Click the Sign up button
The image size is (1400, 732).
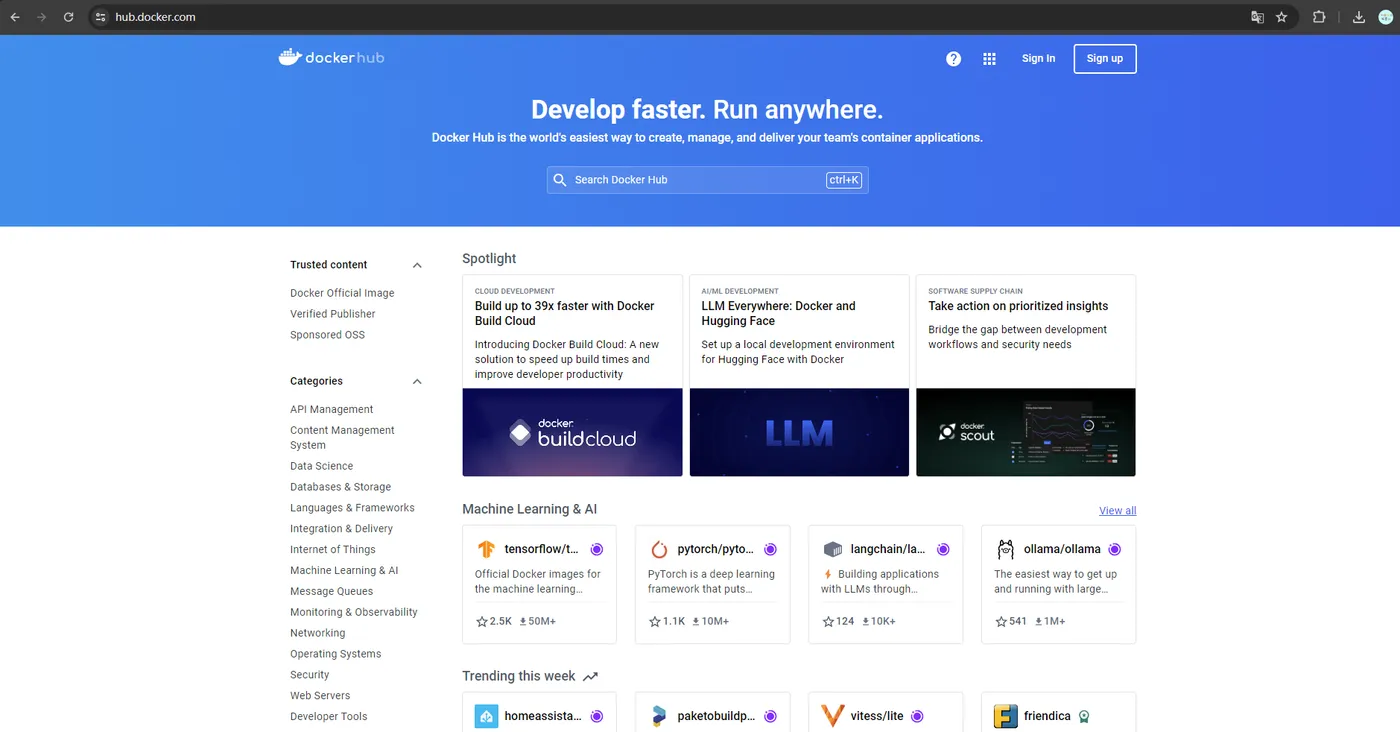1105,59
